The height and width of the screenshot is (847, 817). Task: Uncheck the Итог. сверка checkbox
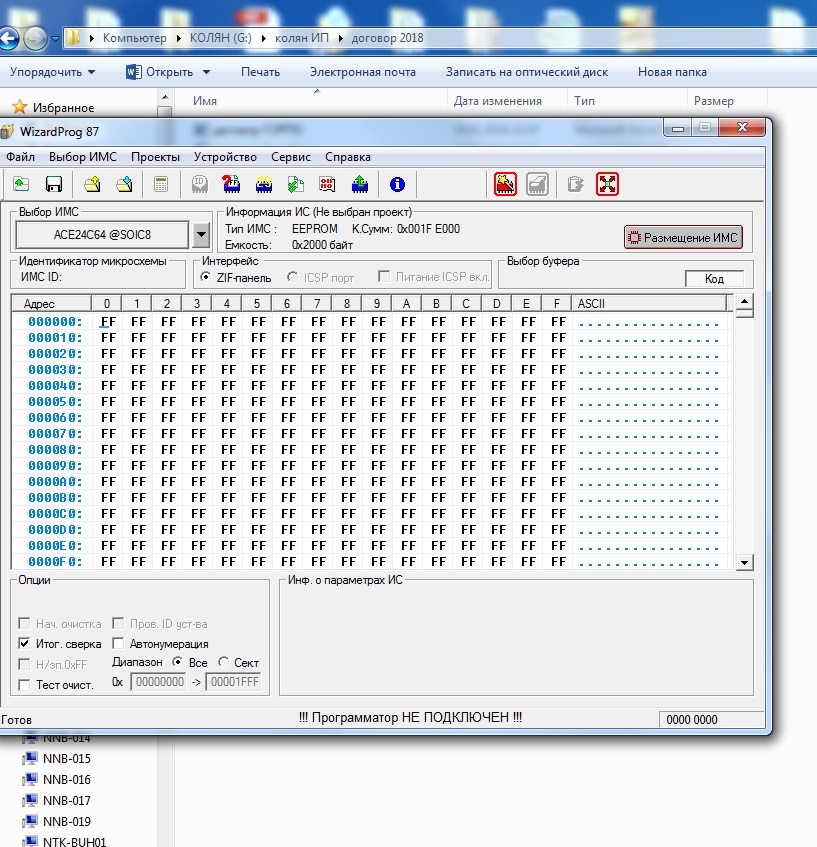pos(25,644)
